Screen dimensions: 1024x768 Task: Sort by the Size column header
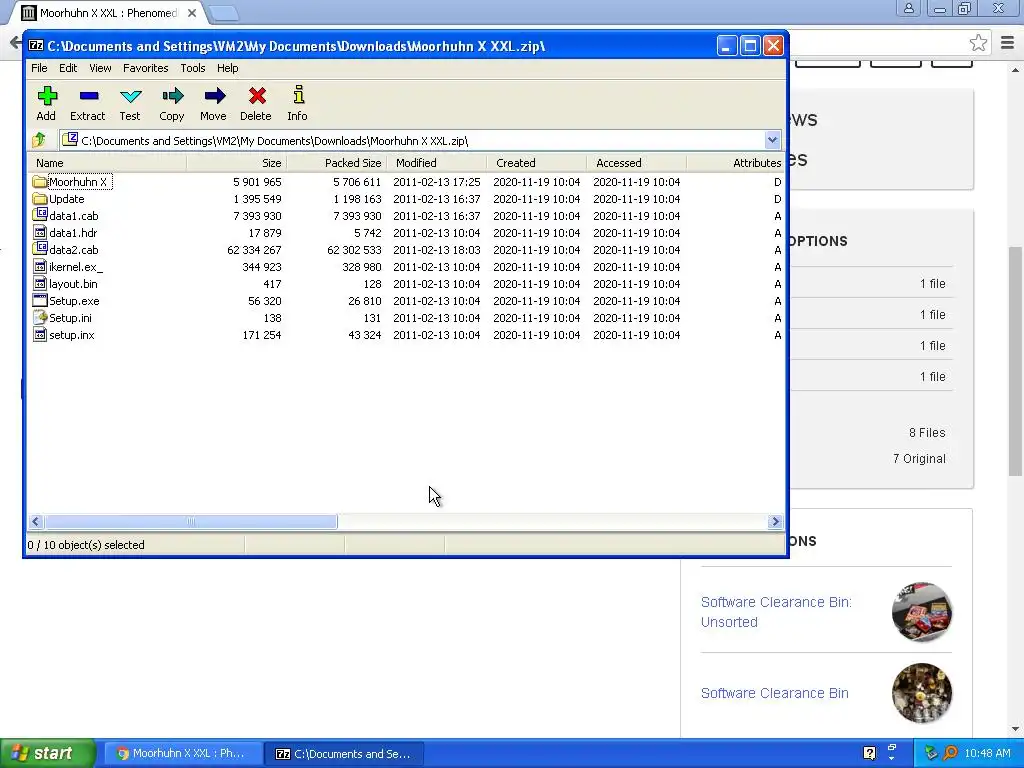click(x=236, y=163)
